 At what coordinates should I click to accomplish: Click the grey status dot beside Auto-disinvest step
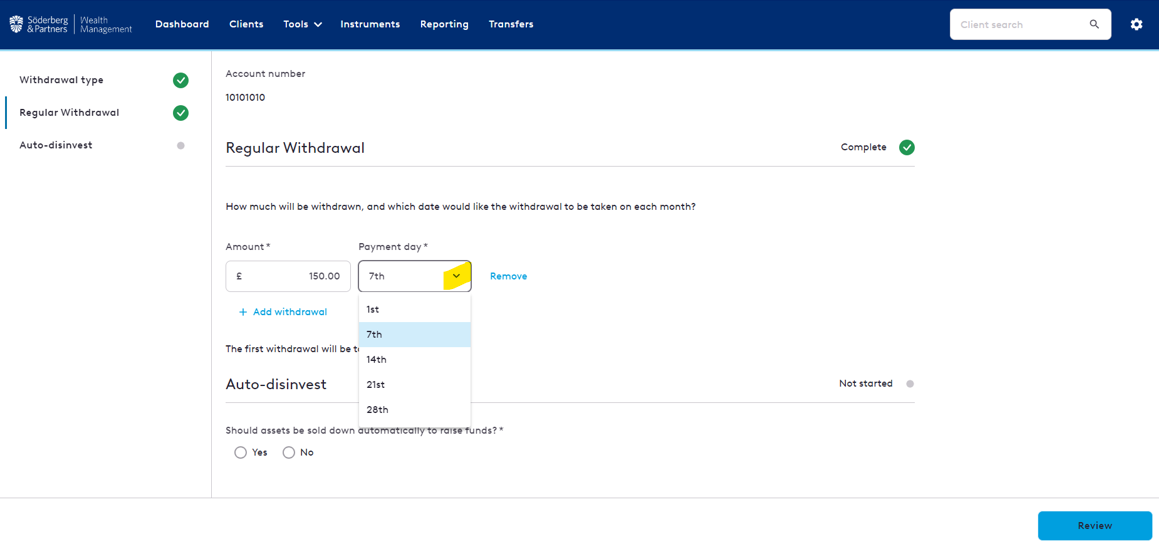180,146
